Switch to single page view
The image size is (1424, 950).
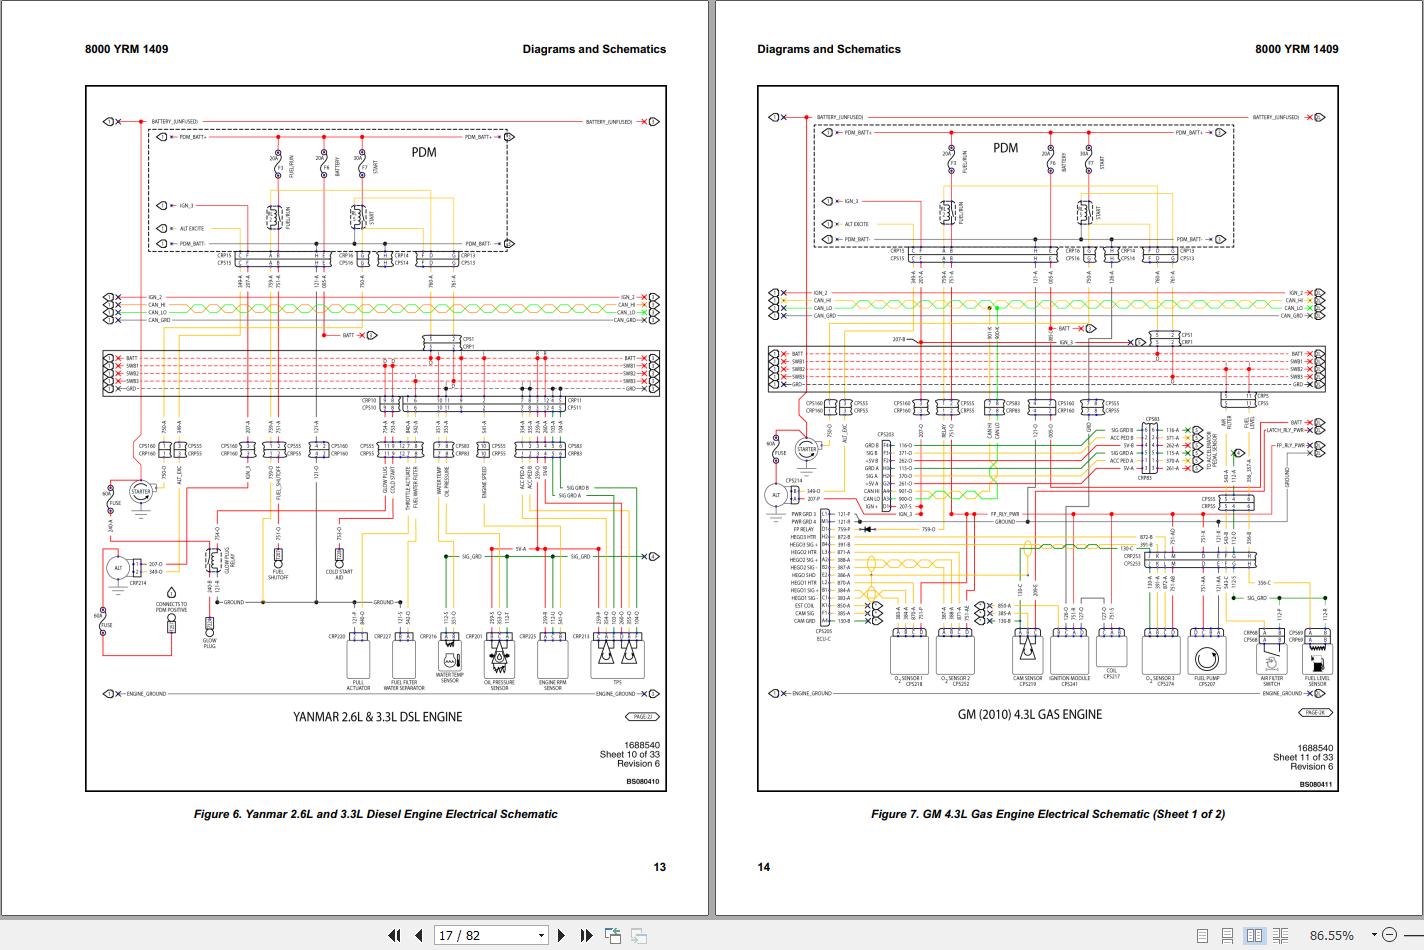click(x=1202, y=935)
